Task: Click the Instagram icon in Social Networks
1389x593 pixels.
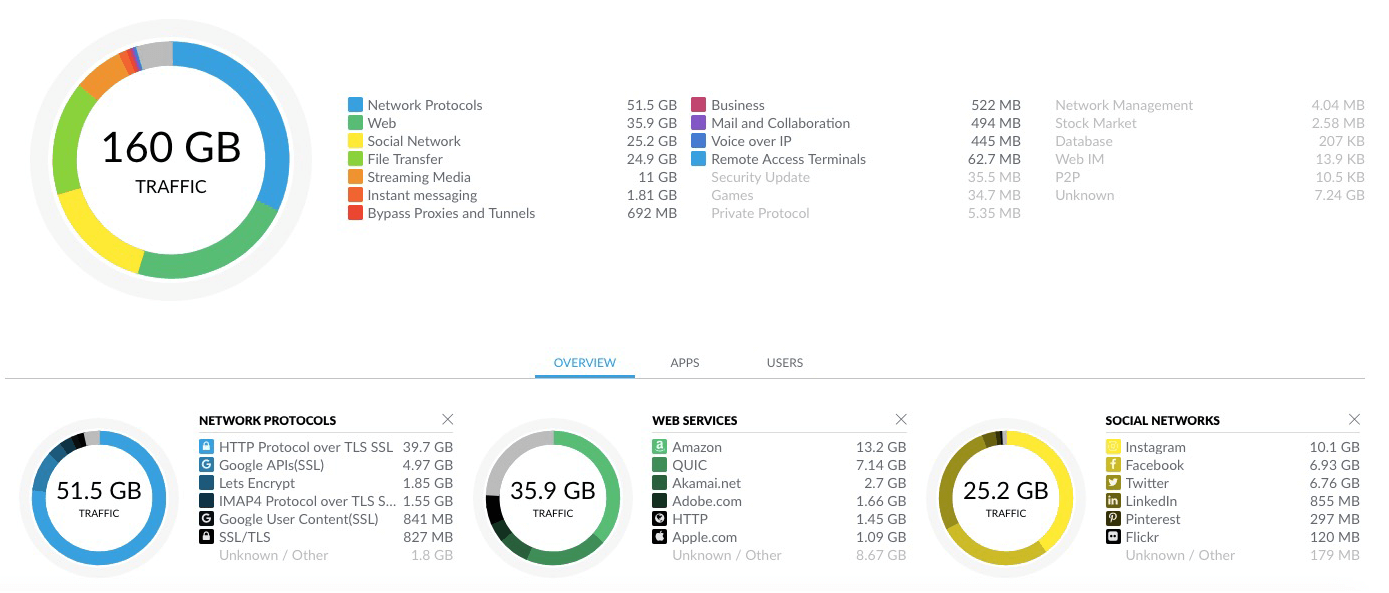Action: coord(1113,447)
